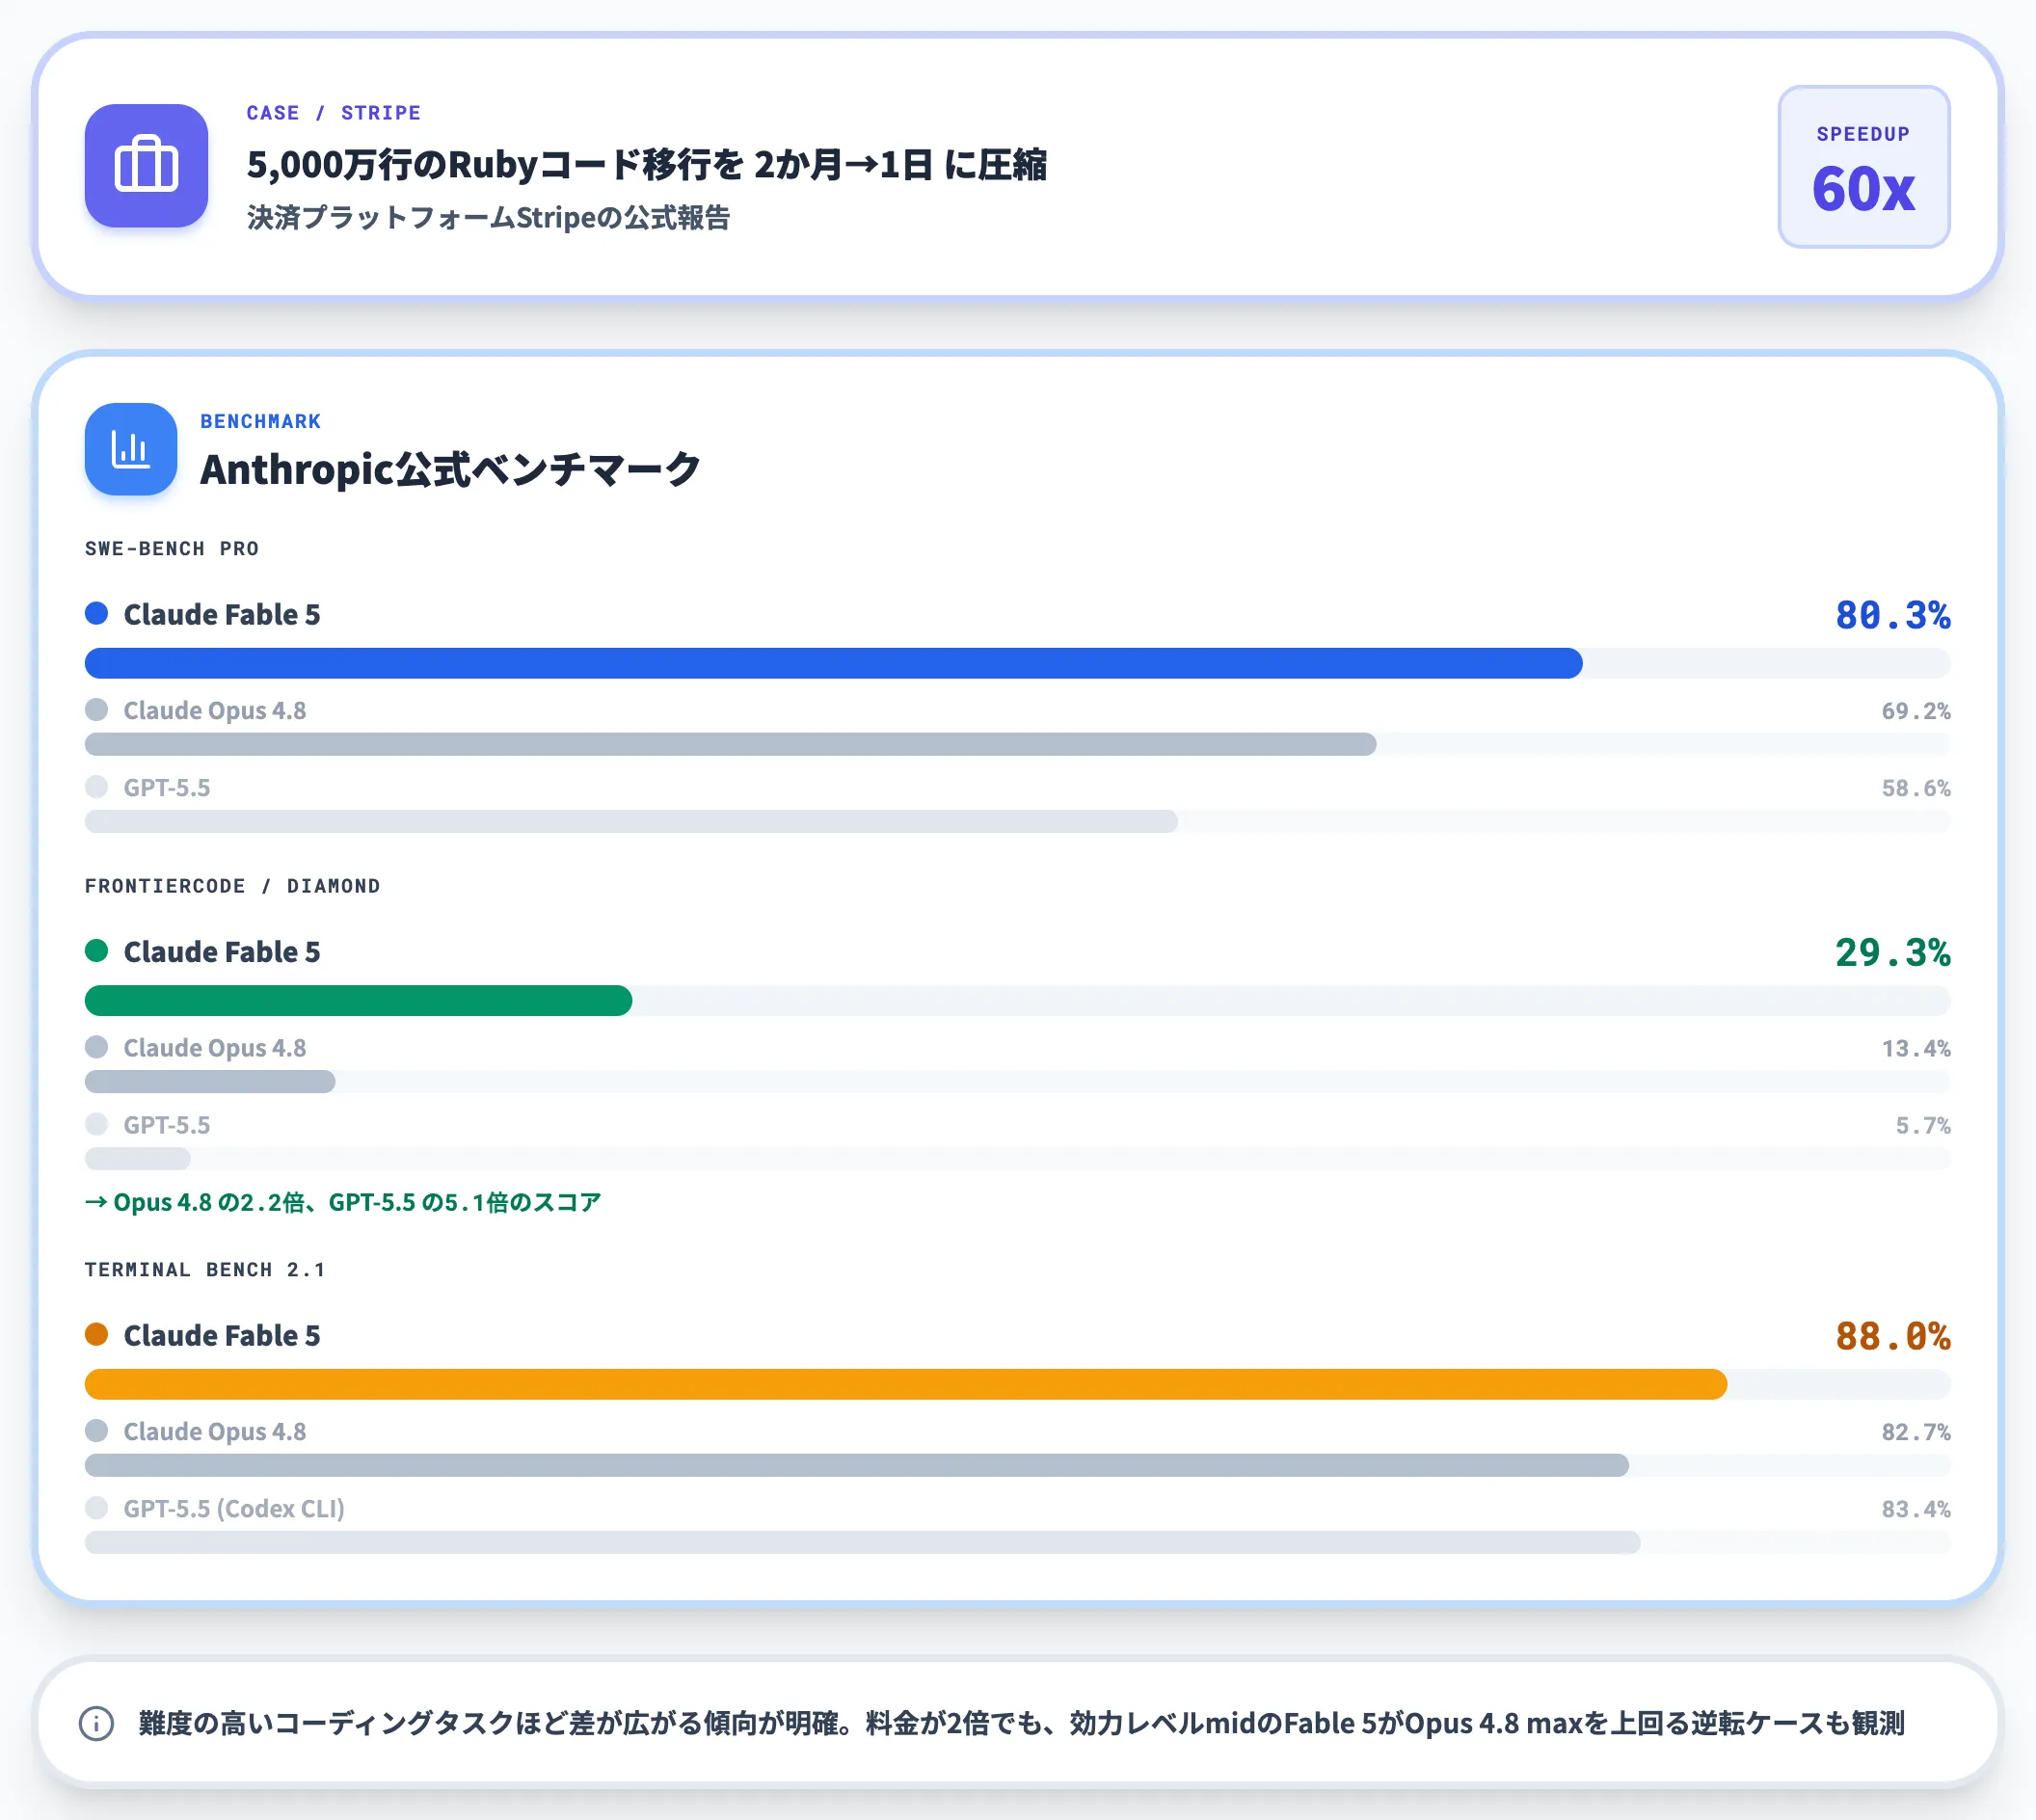Click the gray 13.4% Claude Opus 4.8 bar
2036x1820 pixels.
[210, 1081]
